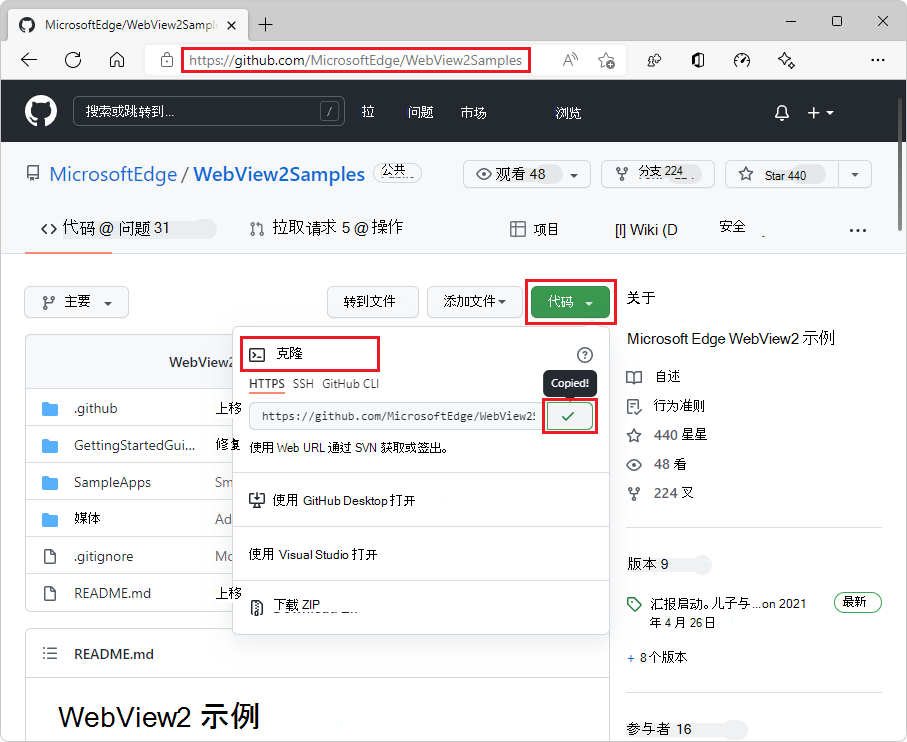The height and width of the screenshot is (742, 907).
Task: Click the 转到文件 button
Action: point(373,302)
